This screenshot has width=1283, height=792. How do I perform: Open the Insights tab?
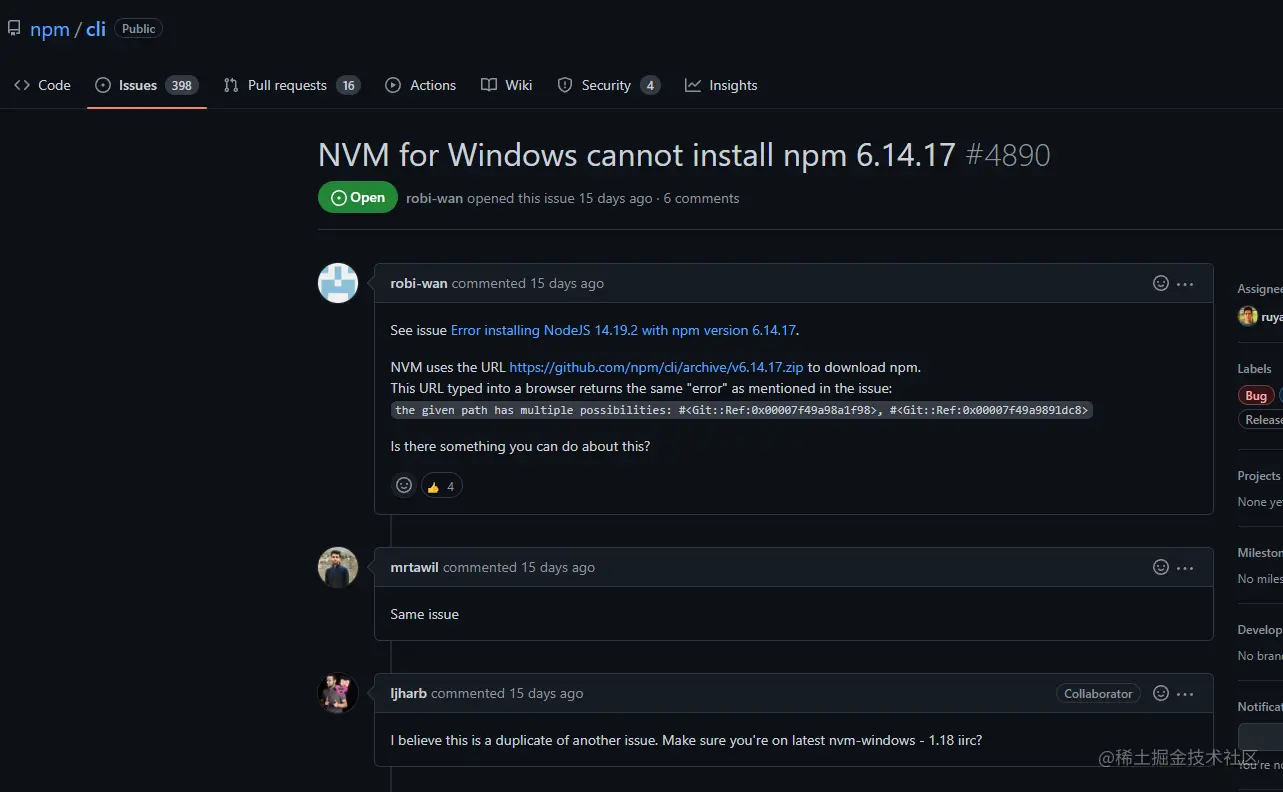[721, 85]
